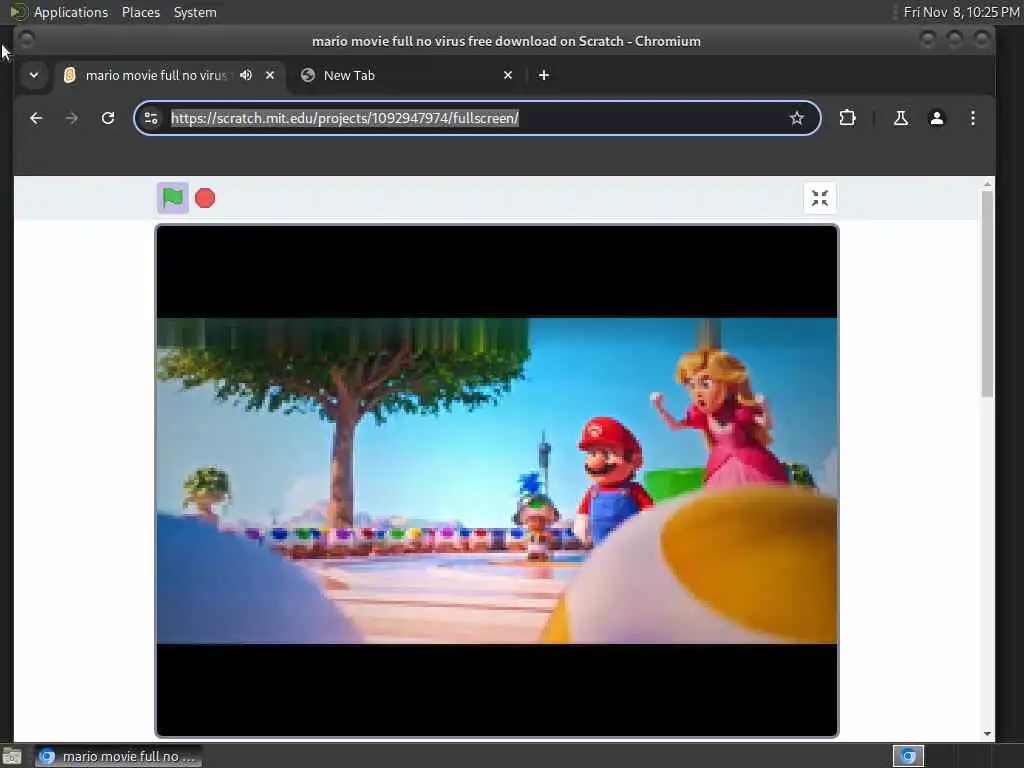Screen dimensions: 1024x768
Task: Bookmark this page with the star icon
Action: click(796, 118)
